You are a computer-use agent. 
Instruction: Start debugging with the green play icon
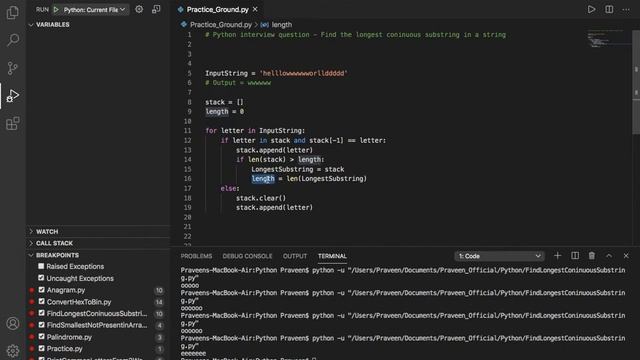click(56, 9)
